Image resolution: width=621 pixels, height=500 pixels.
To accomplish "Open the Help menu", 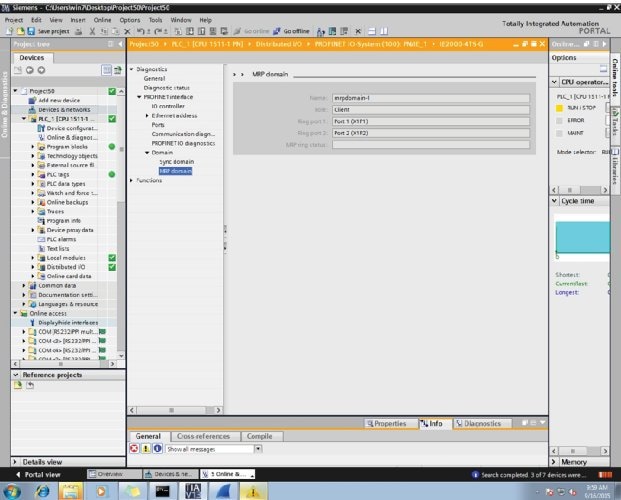I will click(205, 20).
